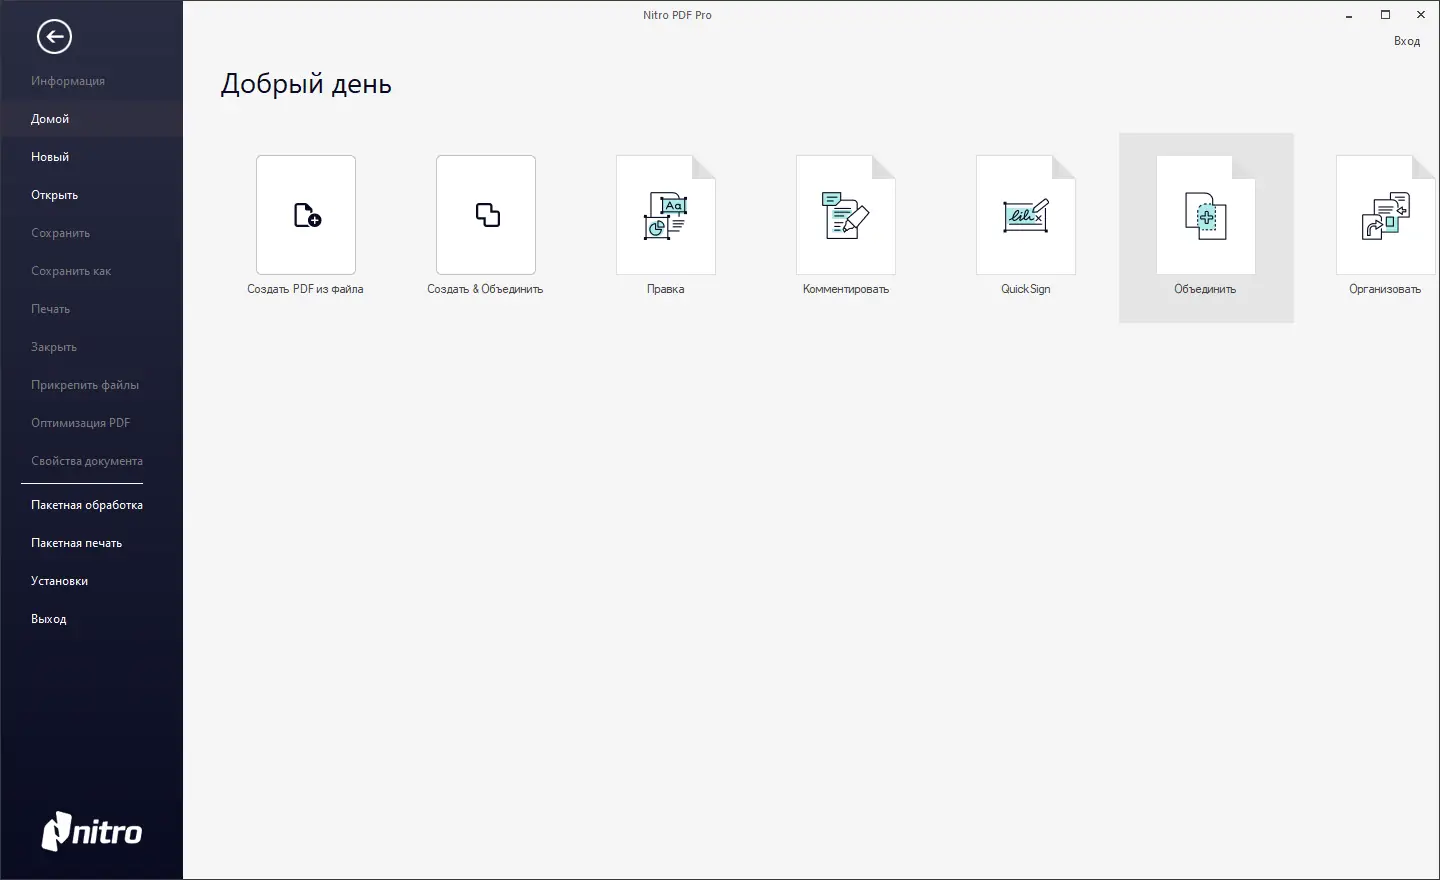Open the Комментировать annotation icon
Screen dimensions: 1440x880
[x=846, y=215]
